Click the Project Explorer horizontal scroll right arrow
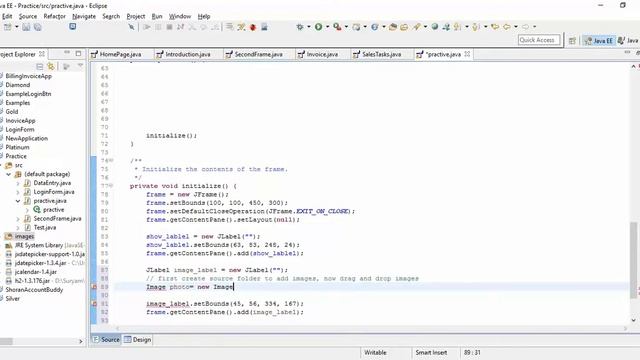The height and width of the screenshot is (360, 640). (80, 341)
